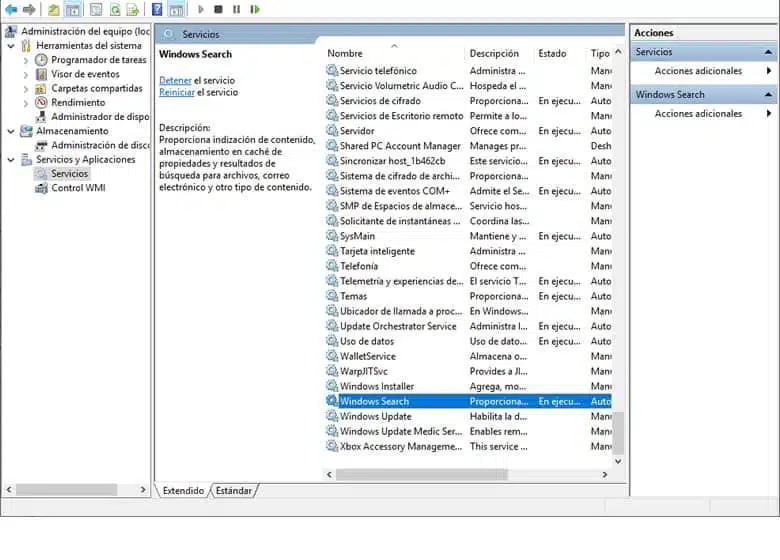Click Reiniciar el servicio link

[x=177, y=92]
